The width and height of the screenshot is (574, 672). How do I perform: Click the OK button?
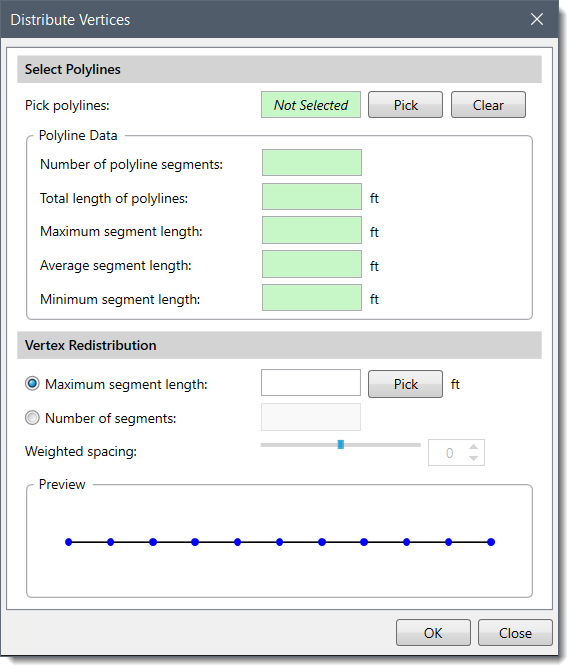[433, 633]
